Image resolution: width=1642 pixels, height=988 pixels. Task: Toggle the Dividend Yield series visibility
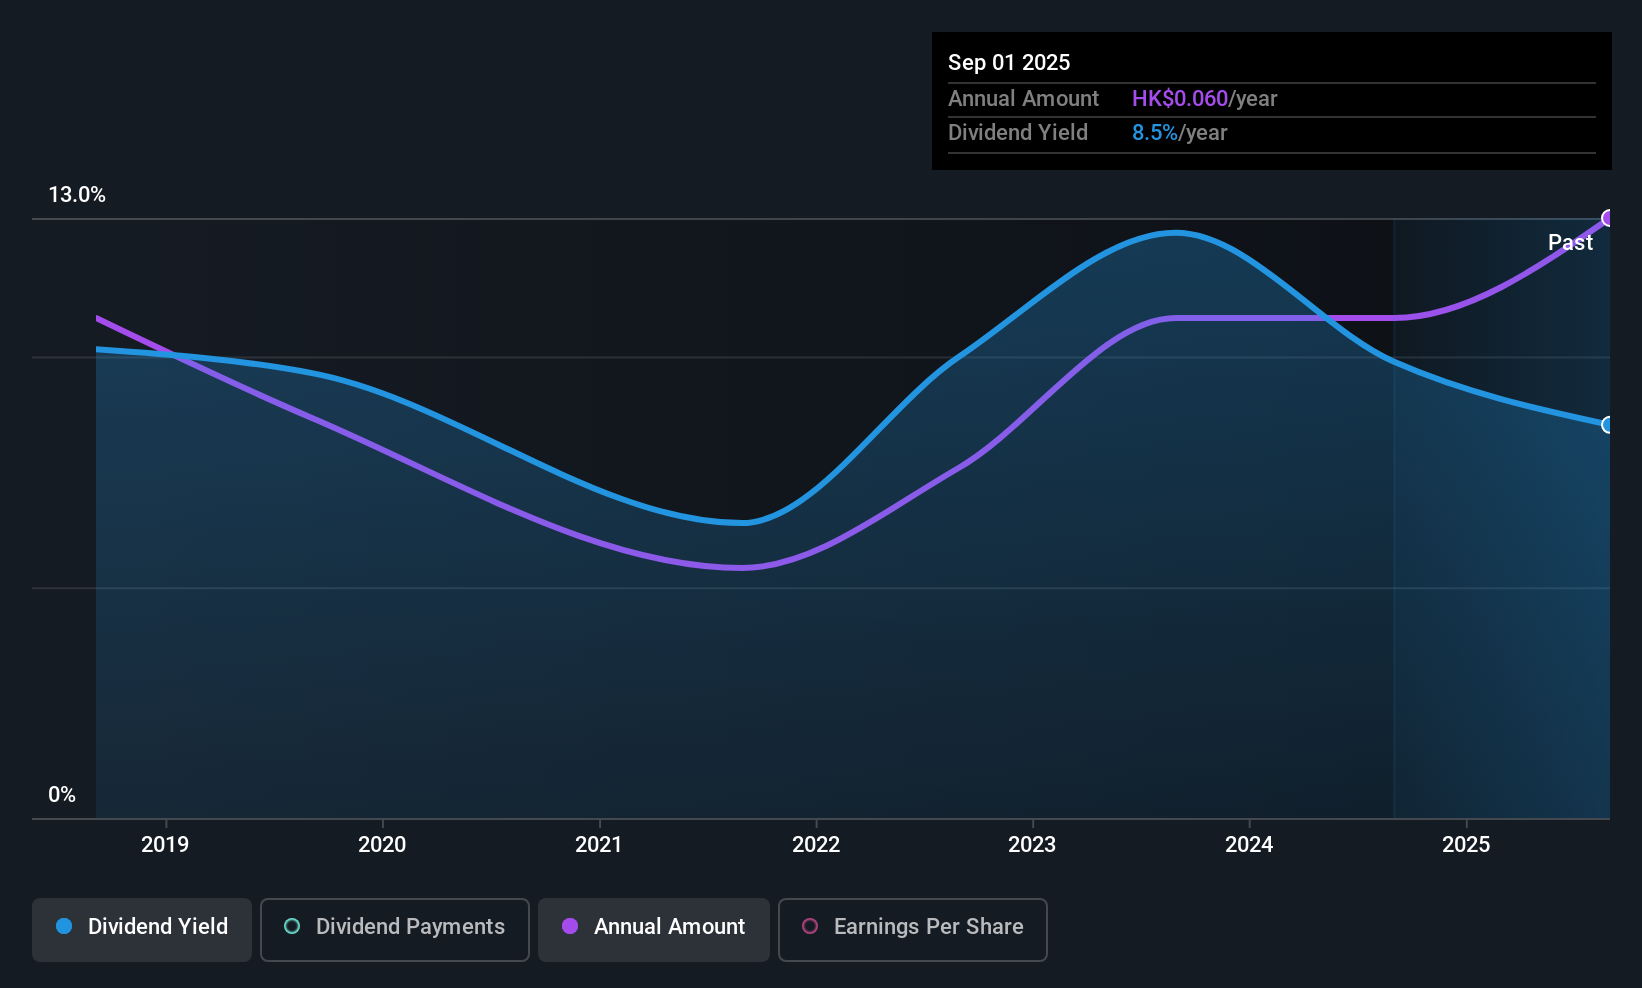coord(141,928)
